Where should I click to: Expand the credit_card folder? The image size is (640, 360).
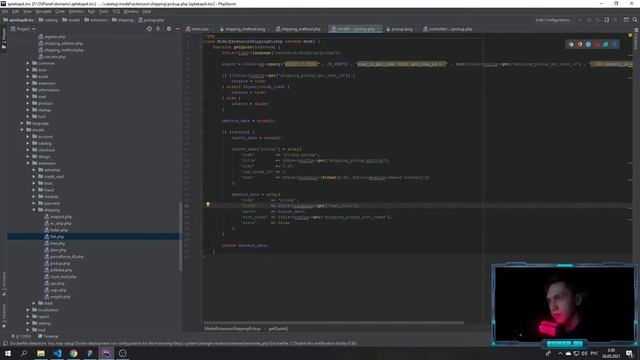[34, 177]
